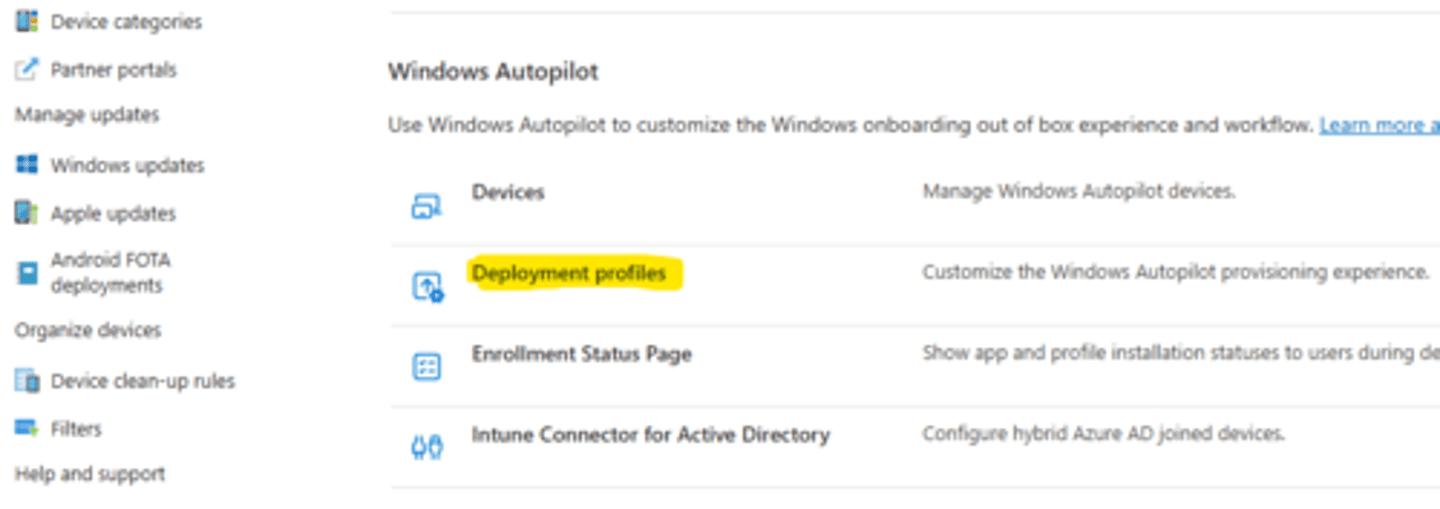Viewport: 1440px width, 509px height.
Task: Click the Device clean-up rules icon
Action: pos(27,381)
